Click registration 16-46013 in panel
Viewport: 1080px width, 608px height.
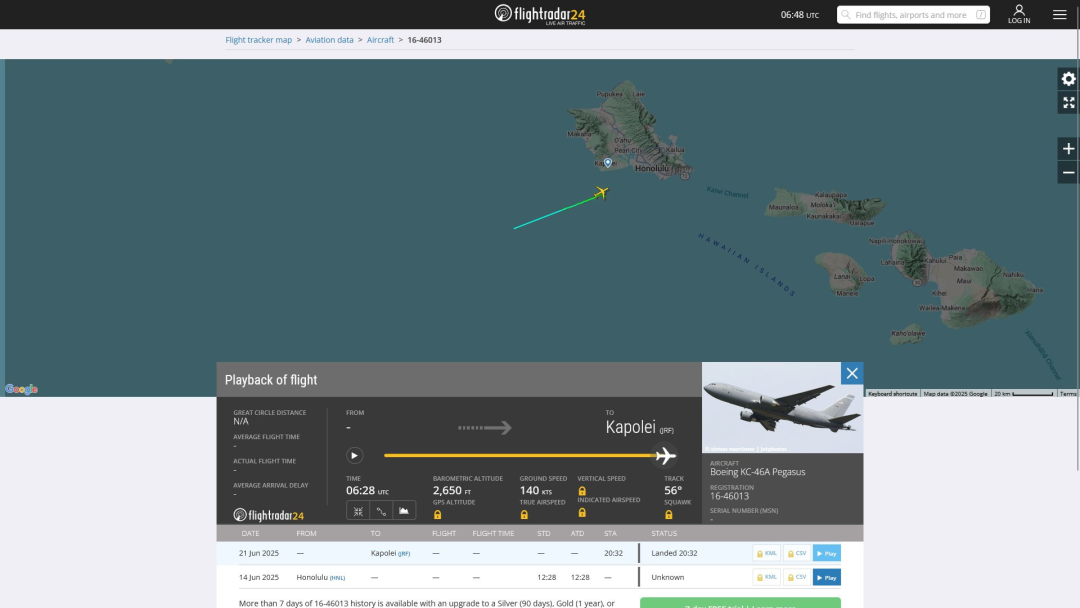pyautogui.click(x=729, y=496)
